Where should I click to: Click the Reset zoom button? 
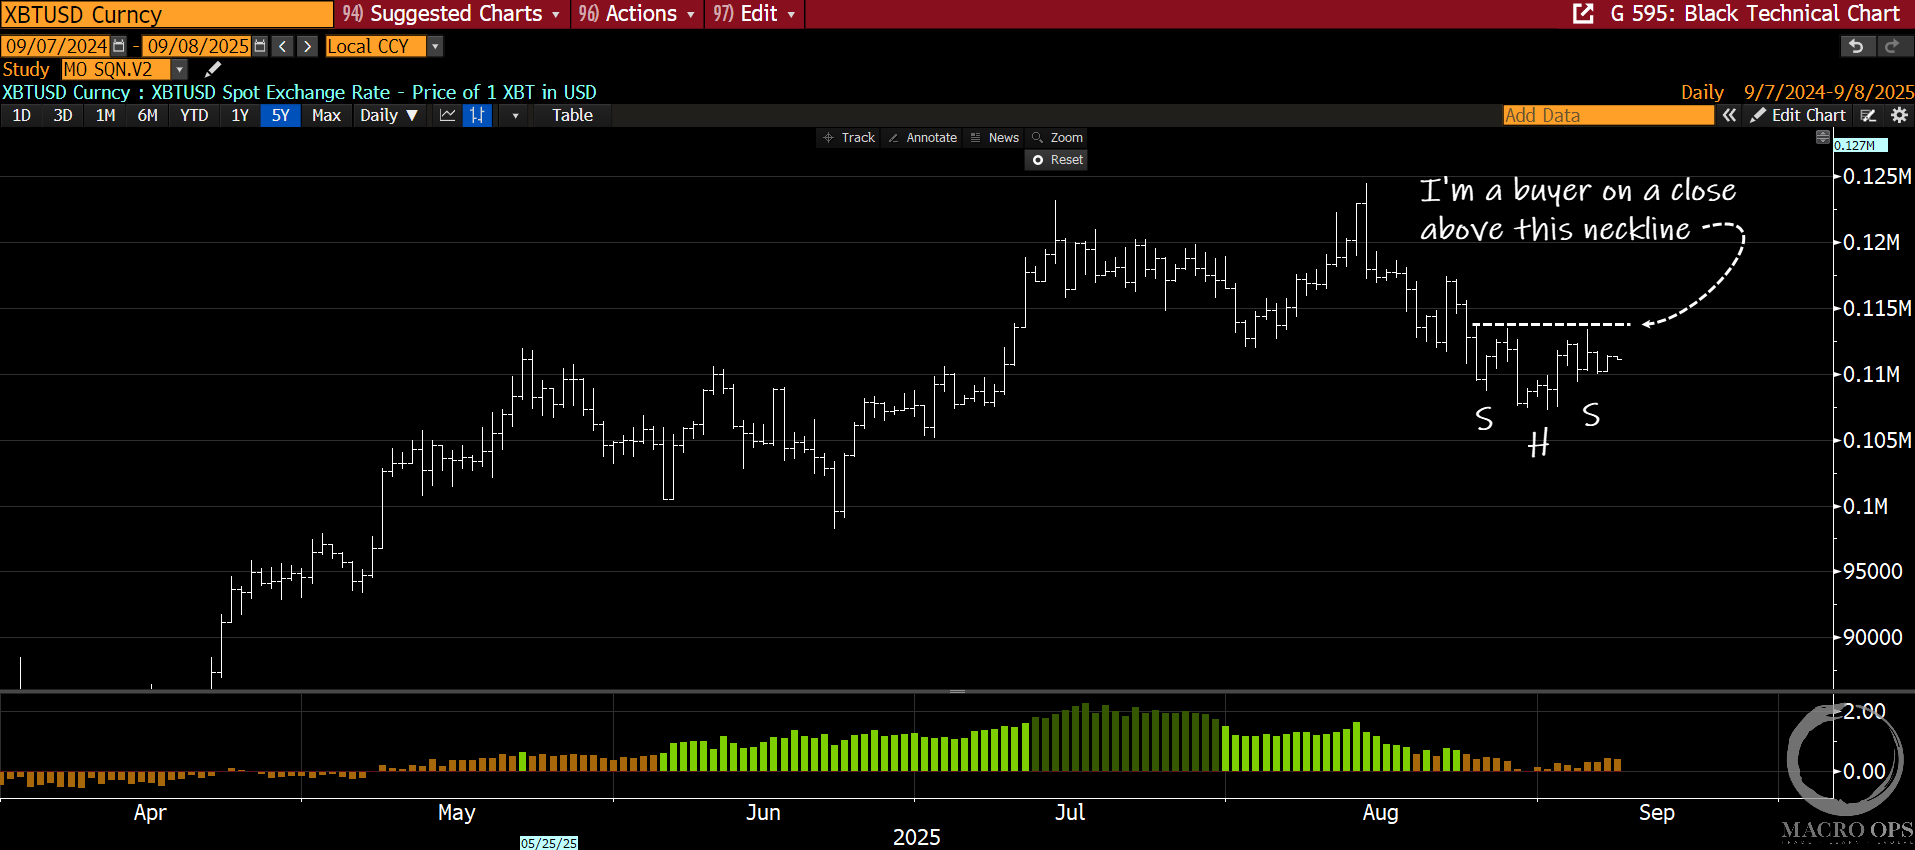point(1057,160)
